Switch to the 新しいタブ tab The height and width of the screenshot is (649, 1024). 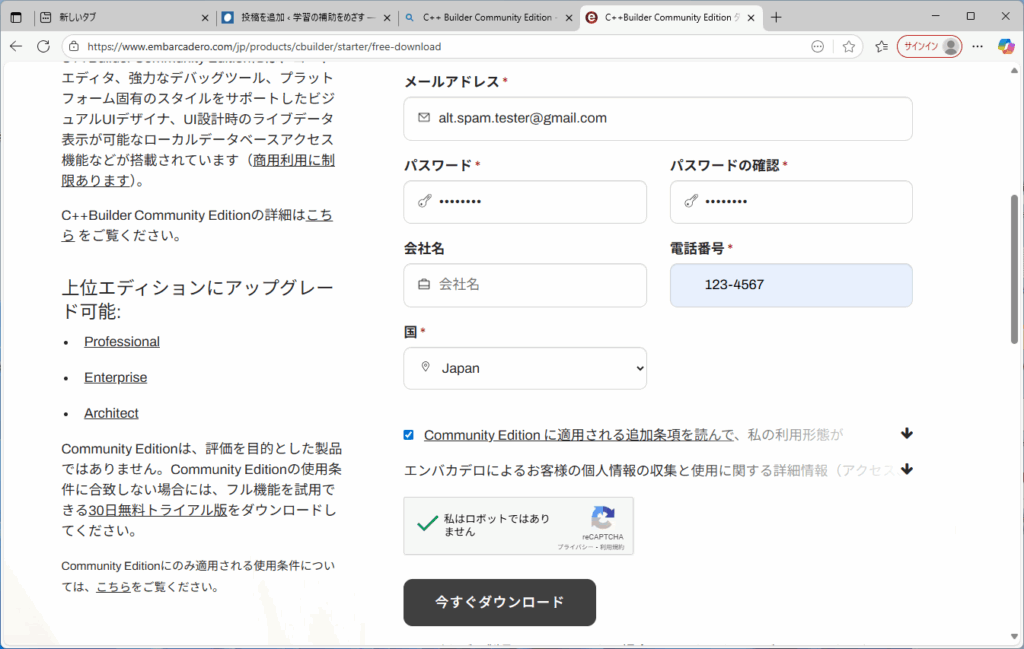click(x=124, y=18)
